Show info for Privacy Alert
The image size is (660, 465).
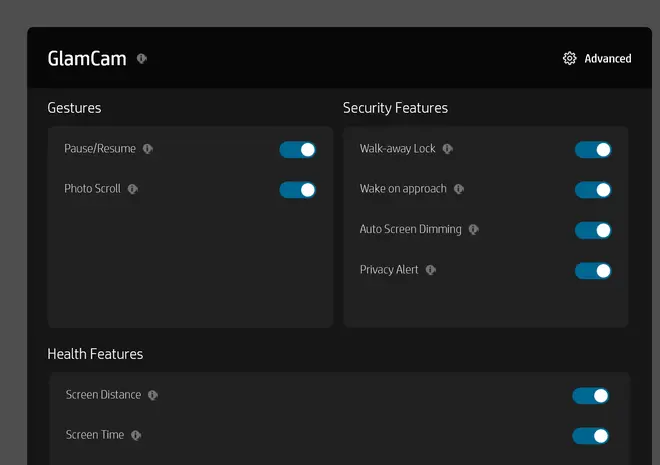click(x=431, y=270)
